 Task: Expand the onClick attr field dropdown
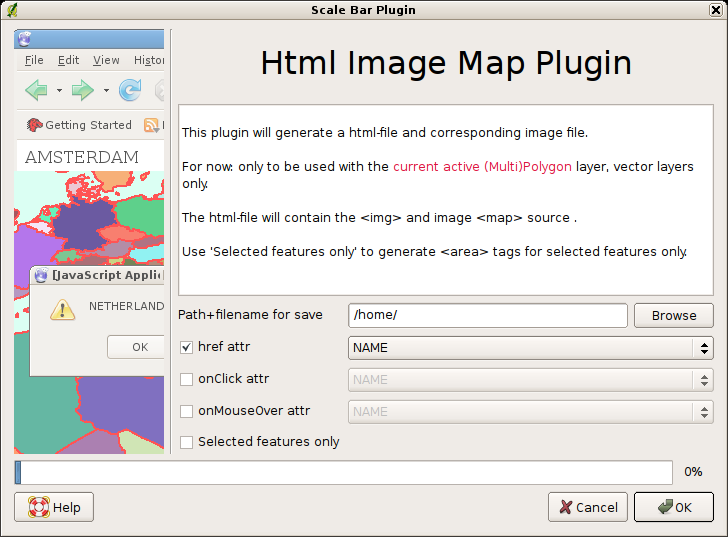530,380
